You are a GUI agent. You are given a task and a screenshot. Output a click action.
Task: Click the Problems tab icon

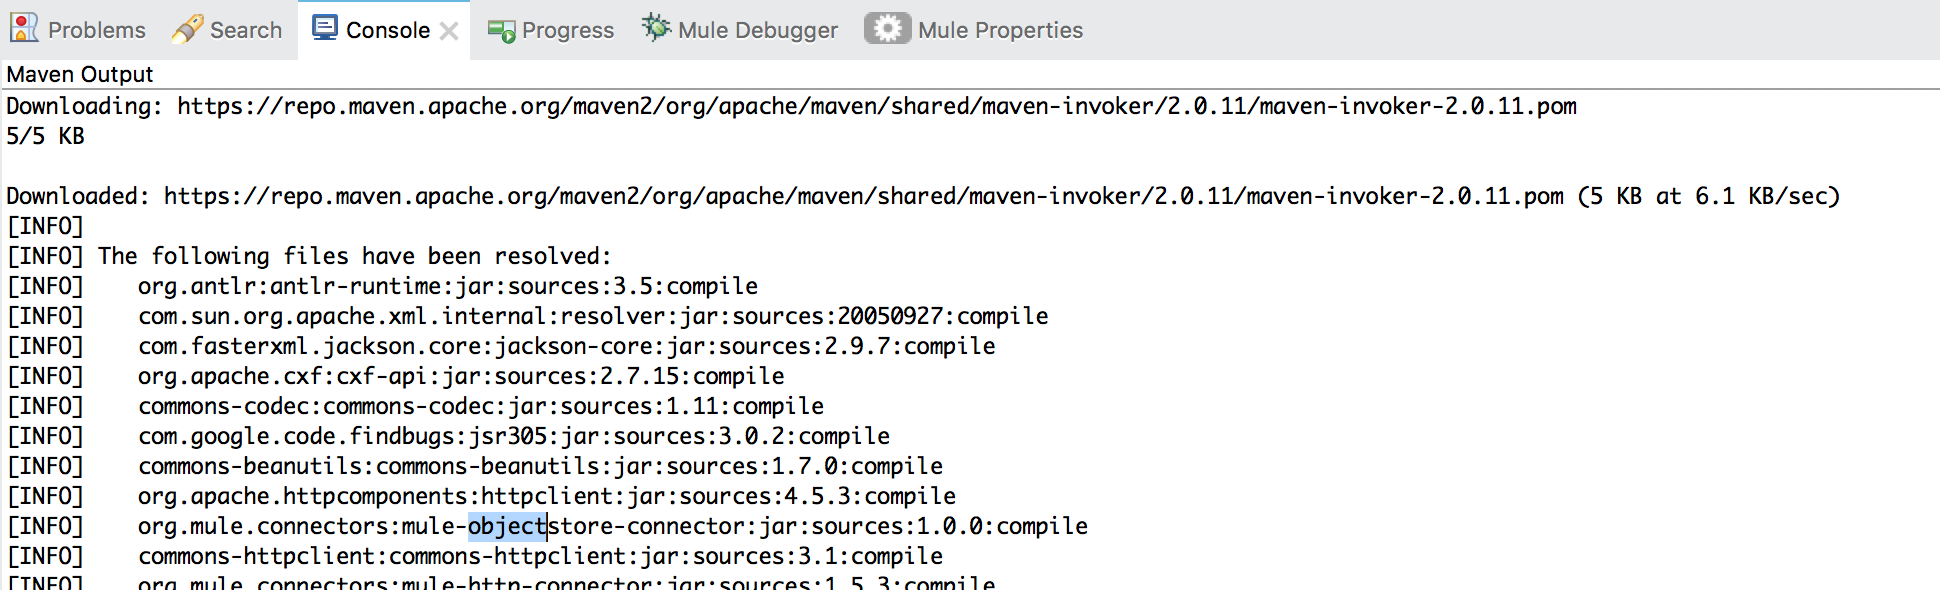tap(24, 28)
